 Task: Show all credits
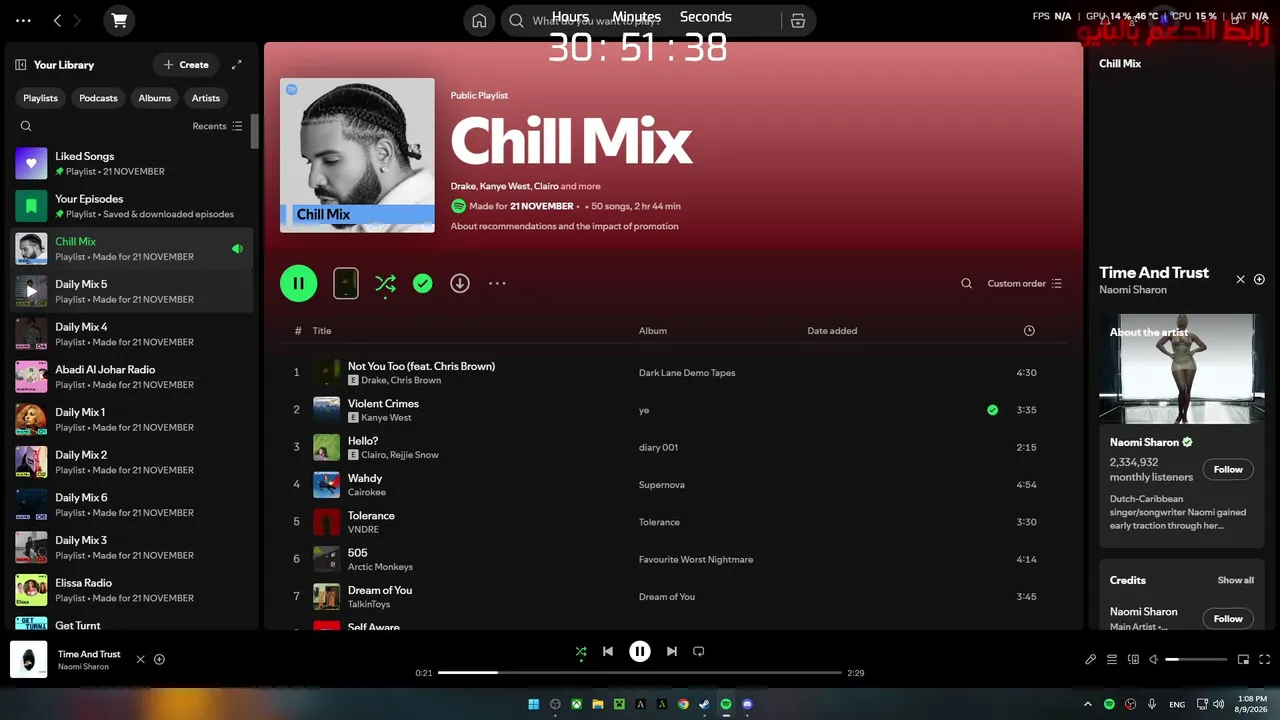coord(1235,580)
